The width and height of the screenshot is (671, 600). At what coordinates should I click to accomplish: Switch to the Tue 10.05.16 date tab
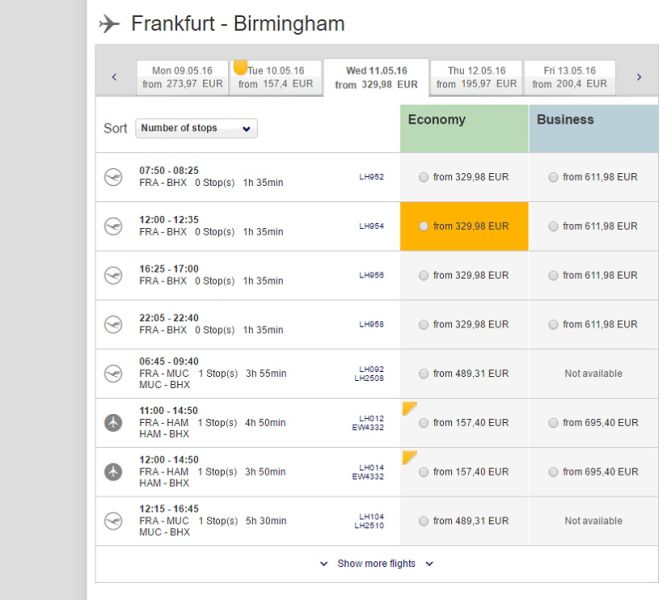coord(276,77)
